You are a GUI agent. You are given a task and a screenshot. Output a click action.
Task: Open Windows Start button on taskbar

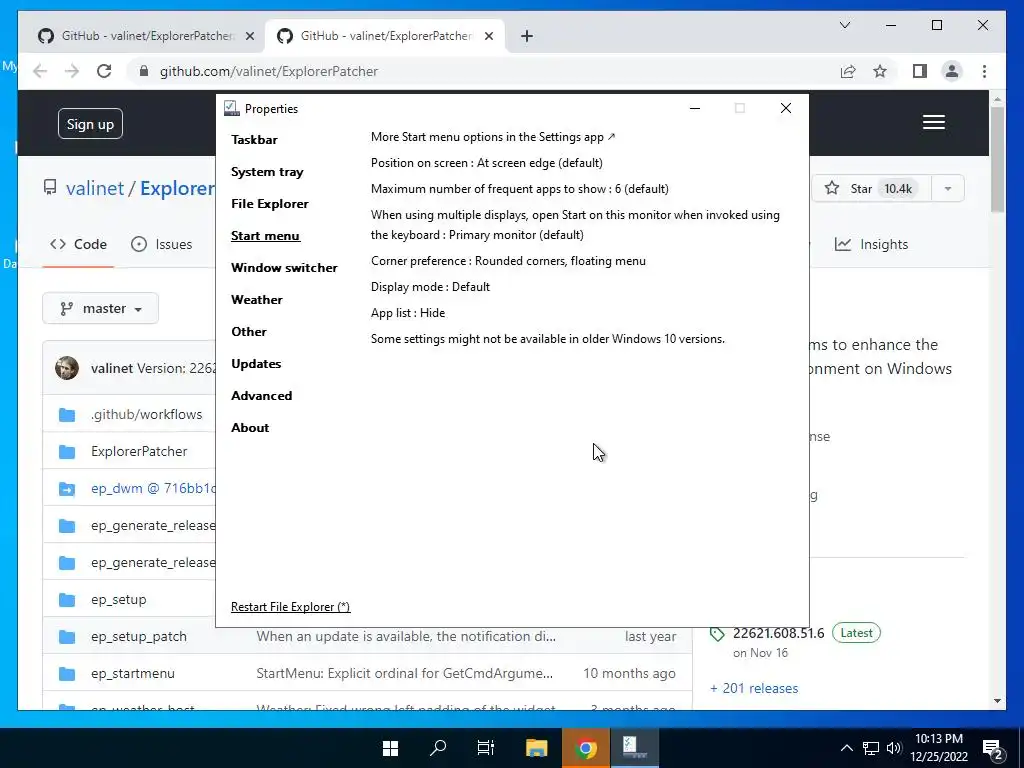click(x=390, y=748)
